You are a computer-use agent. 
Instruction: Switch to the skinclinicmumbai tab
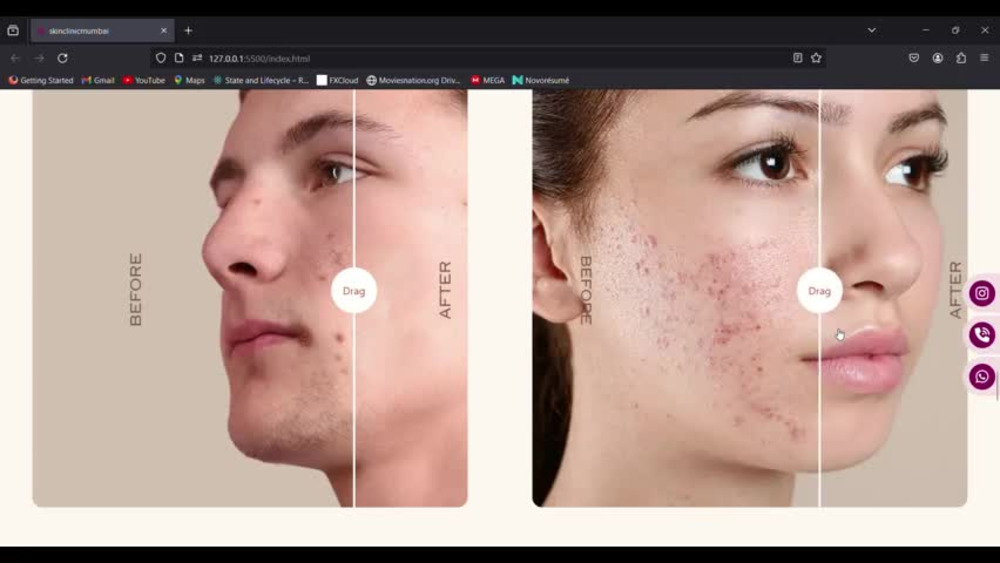click(x=102, y=31)
